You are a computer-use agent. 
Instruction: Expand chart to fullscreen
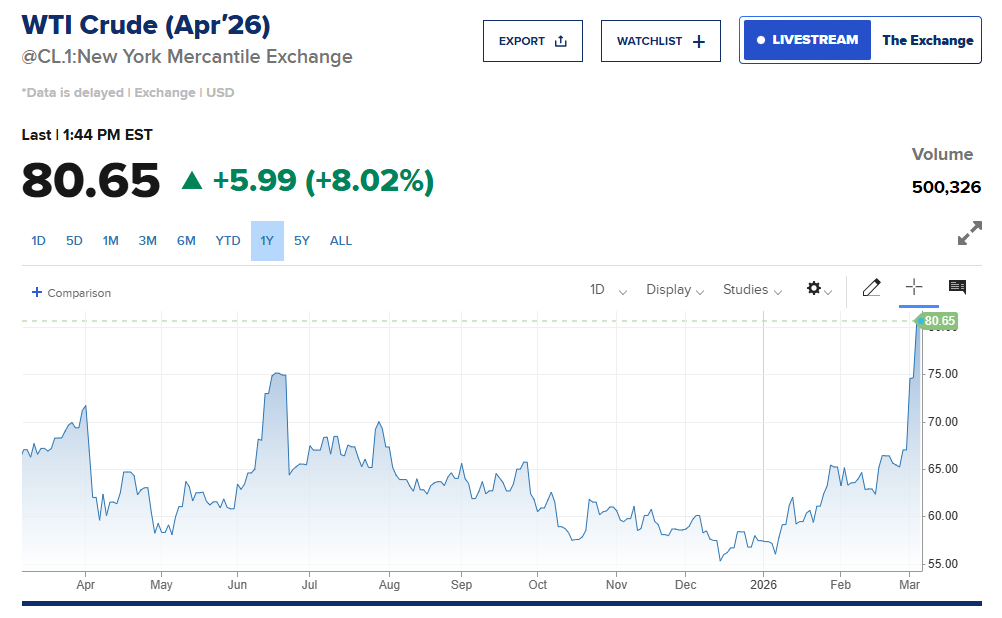(969, 234)
